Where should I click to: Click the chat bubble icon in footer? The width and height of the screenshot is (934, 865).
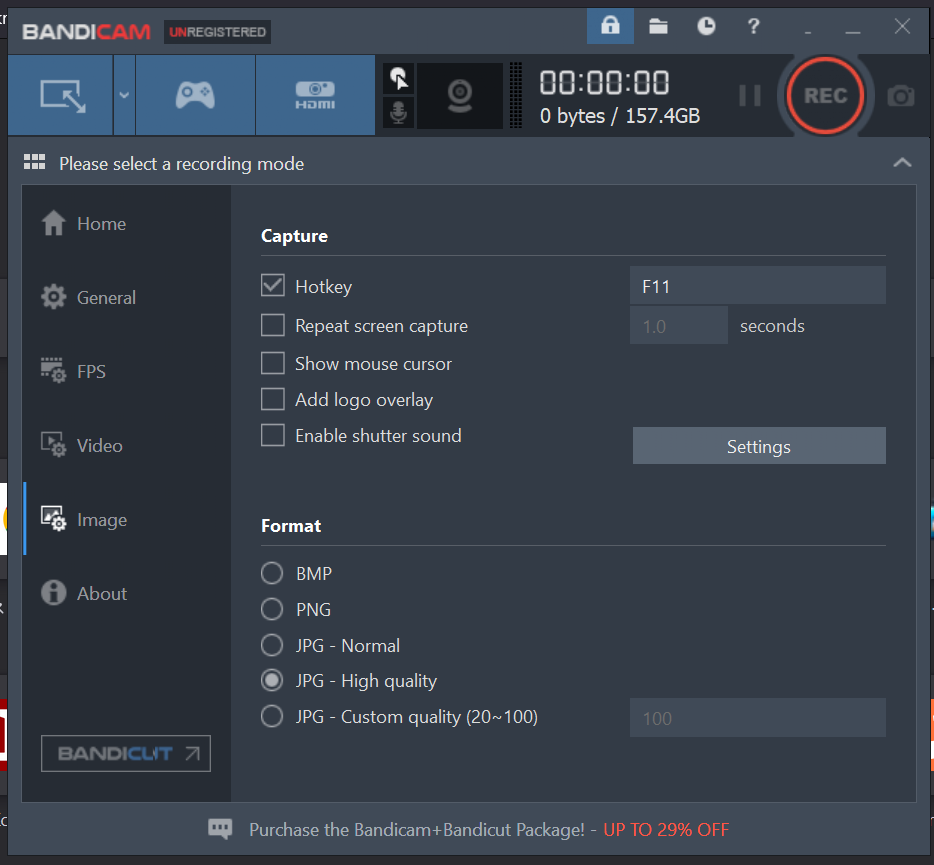click(x=220, y=829)
